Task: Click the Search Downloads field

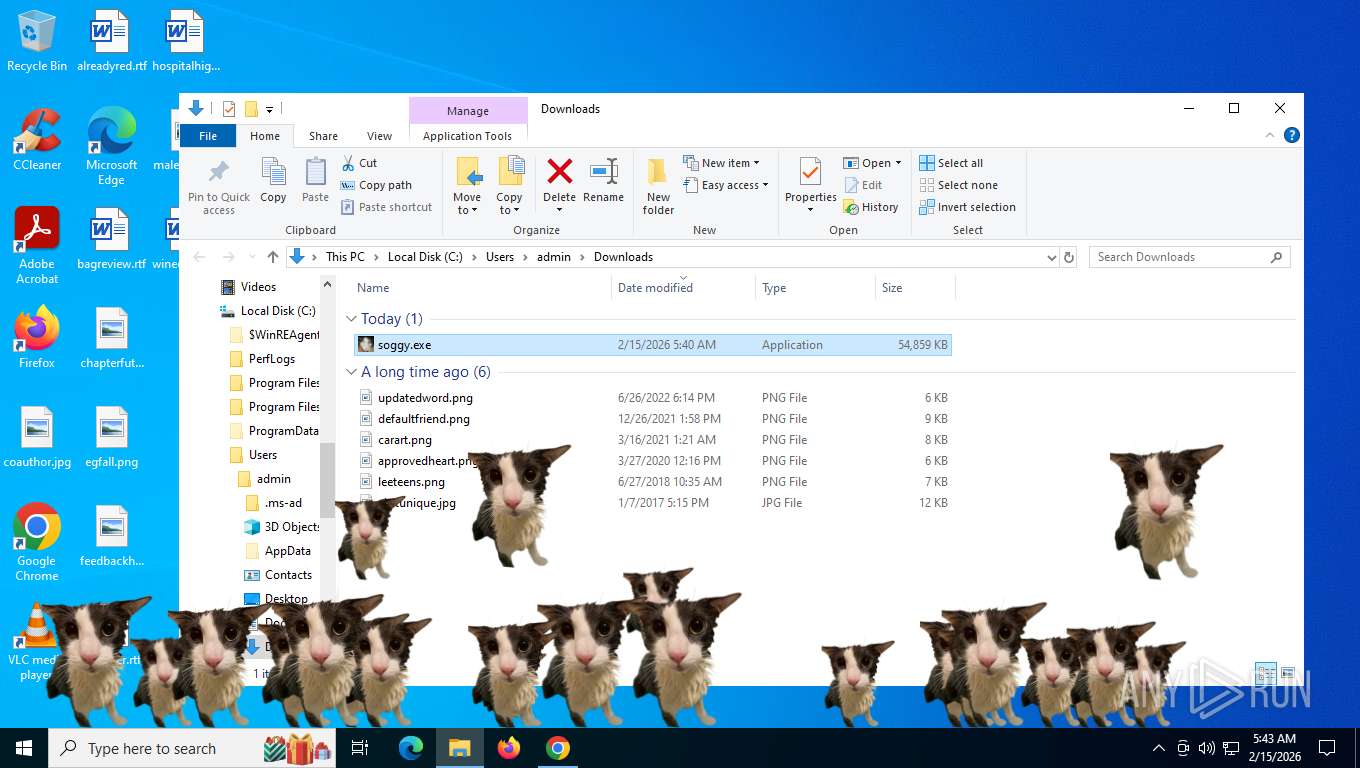Action: pyautogui.click(x=1189, y=257)
